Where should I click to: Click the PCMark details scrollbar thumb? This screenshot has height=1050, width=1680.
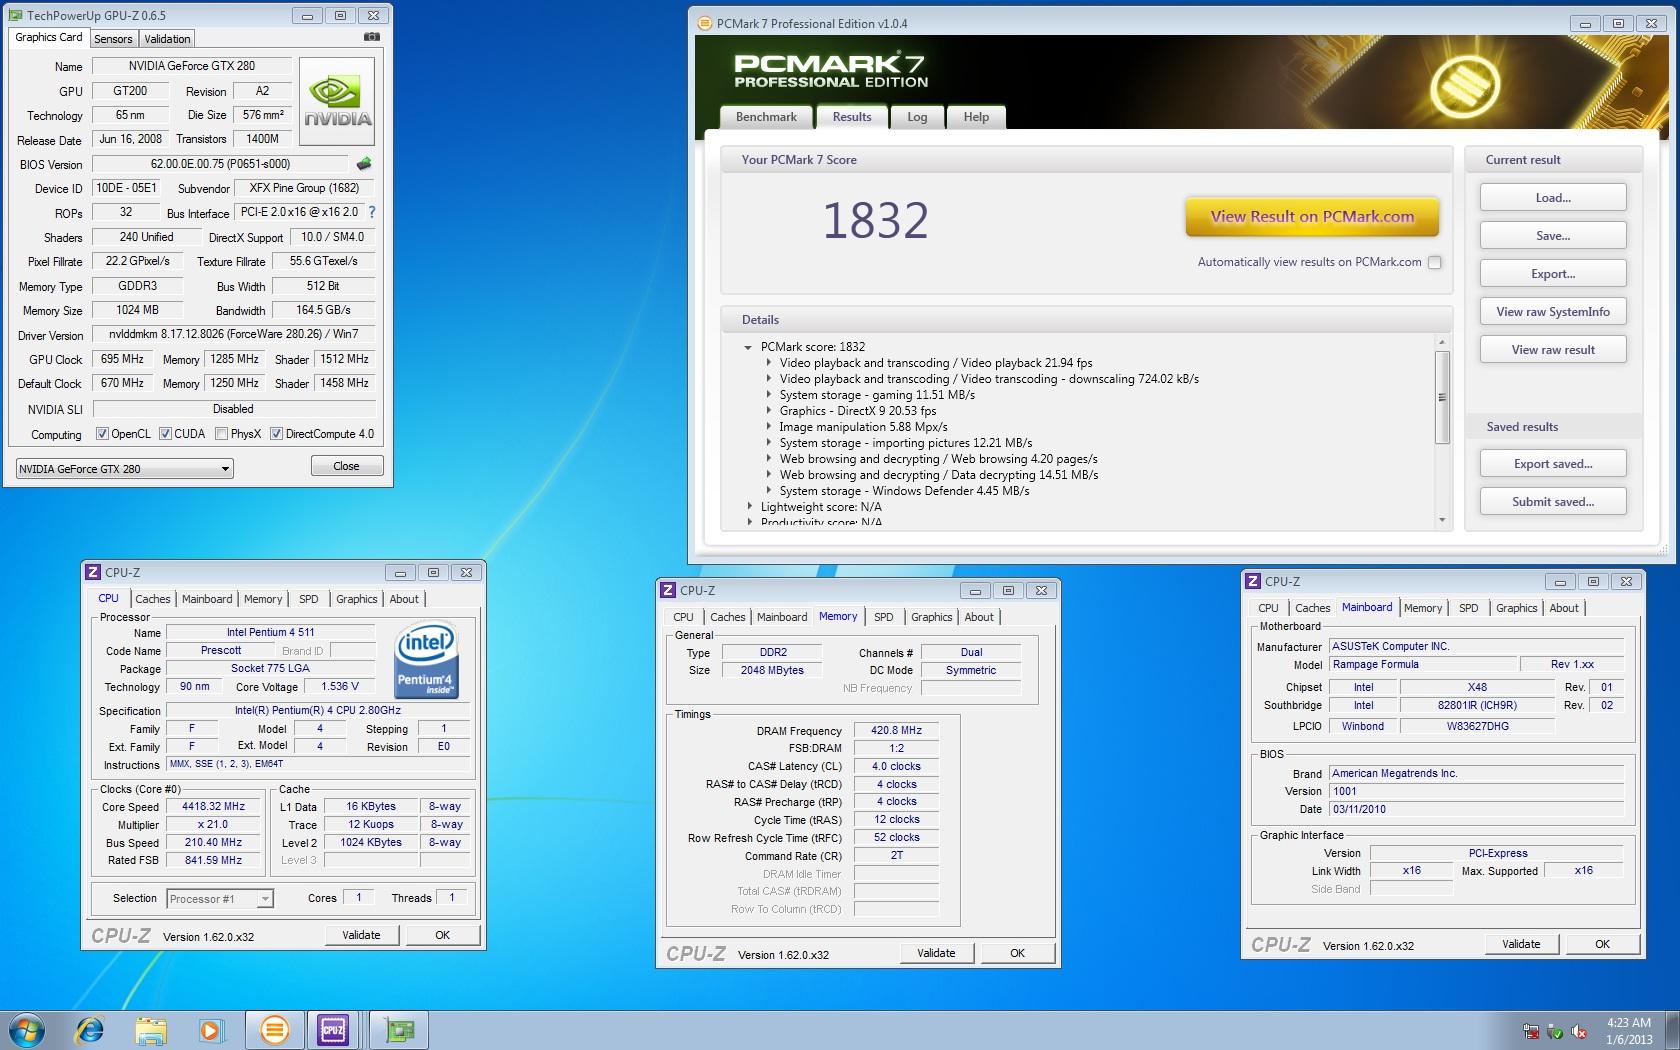[x=1442, y=397]
